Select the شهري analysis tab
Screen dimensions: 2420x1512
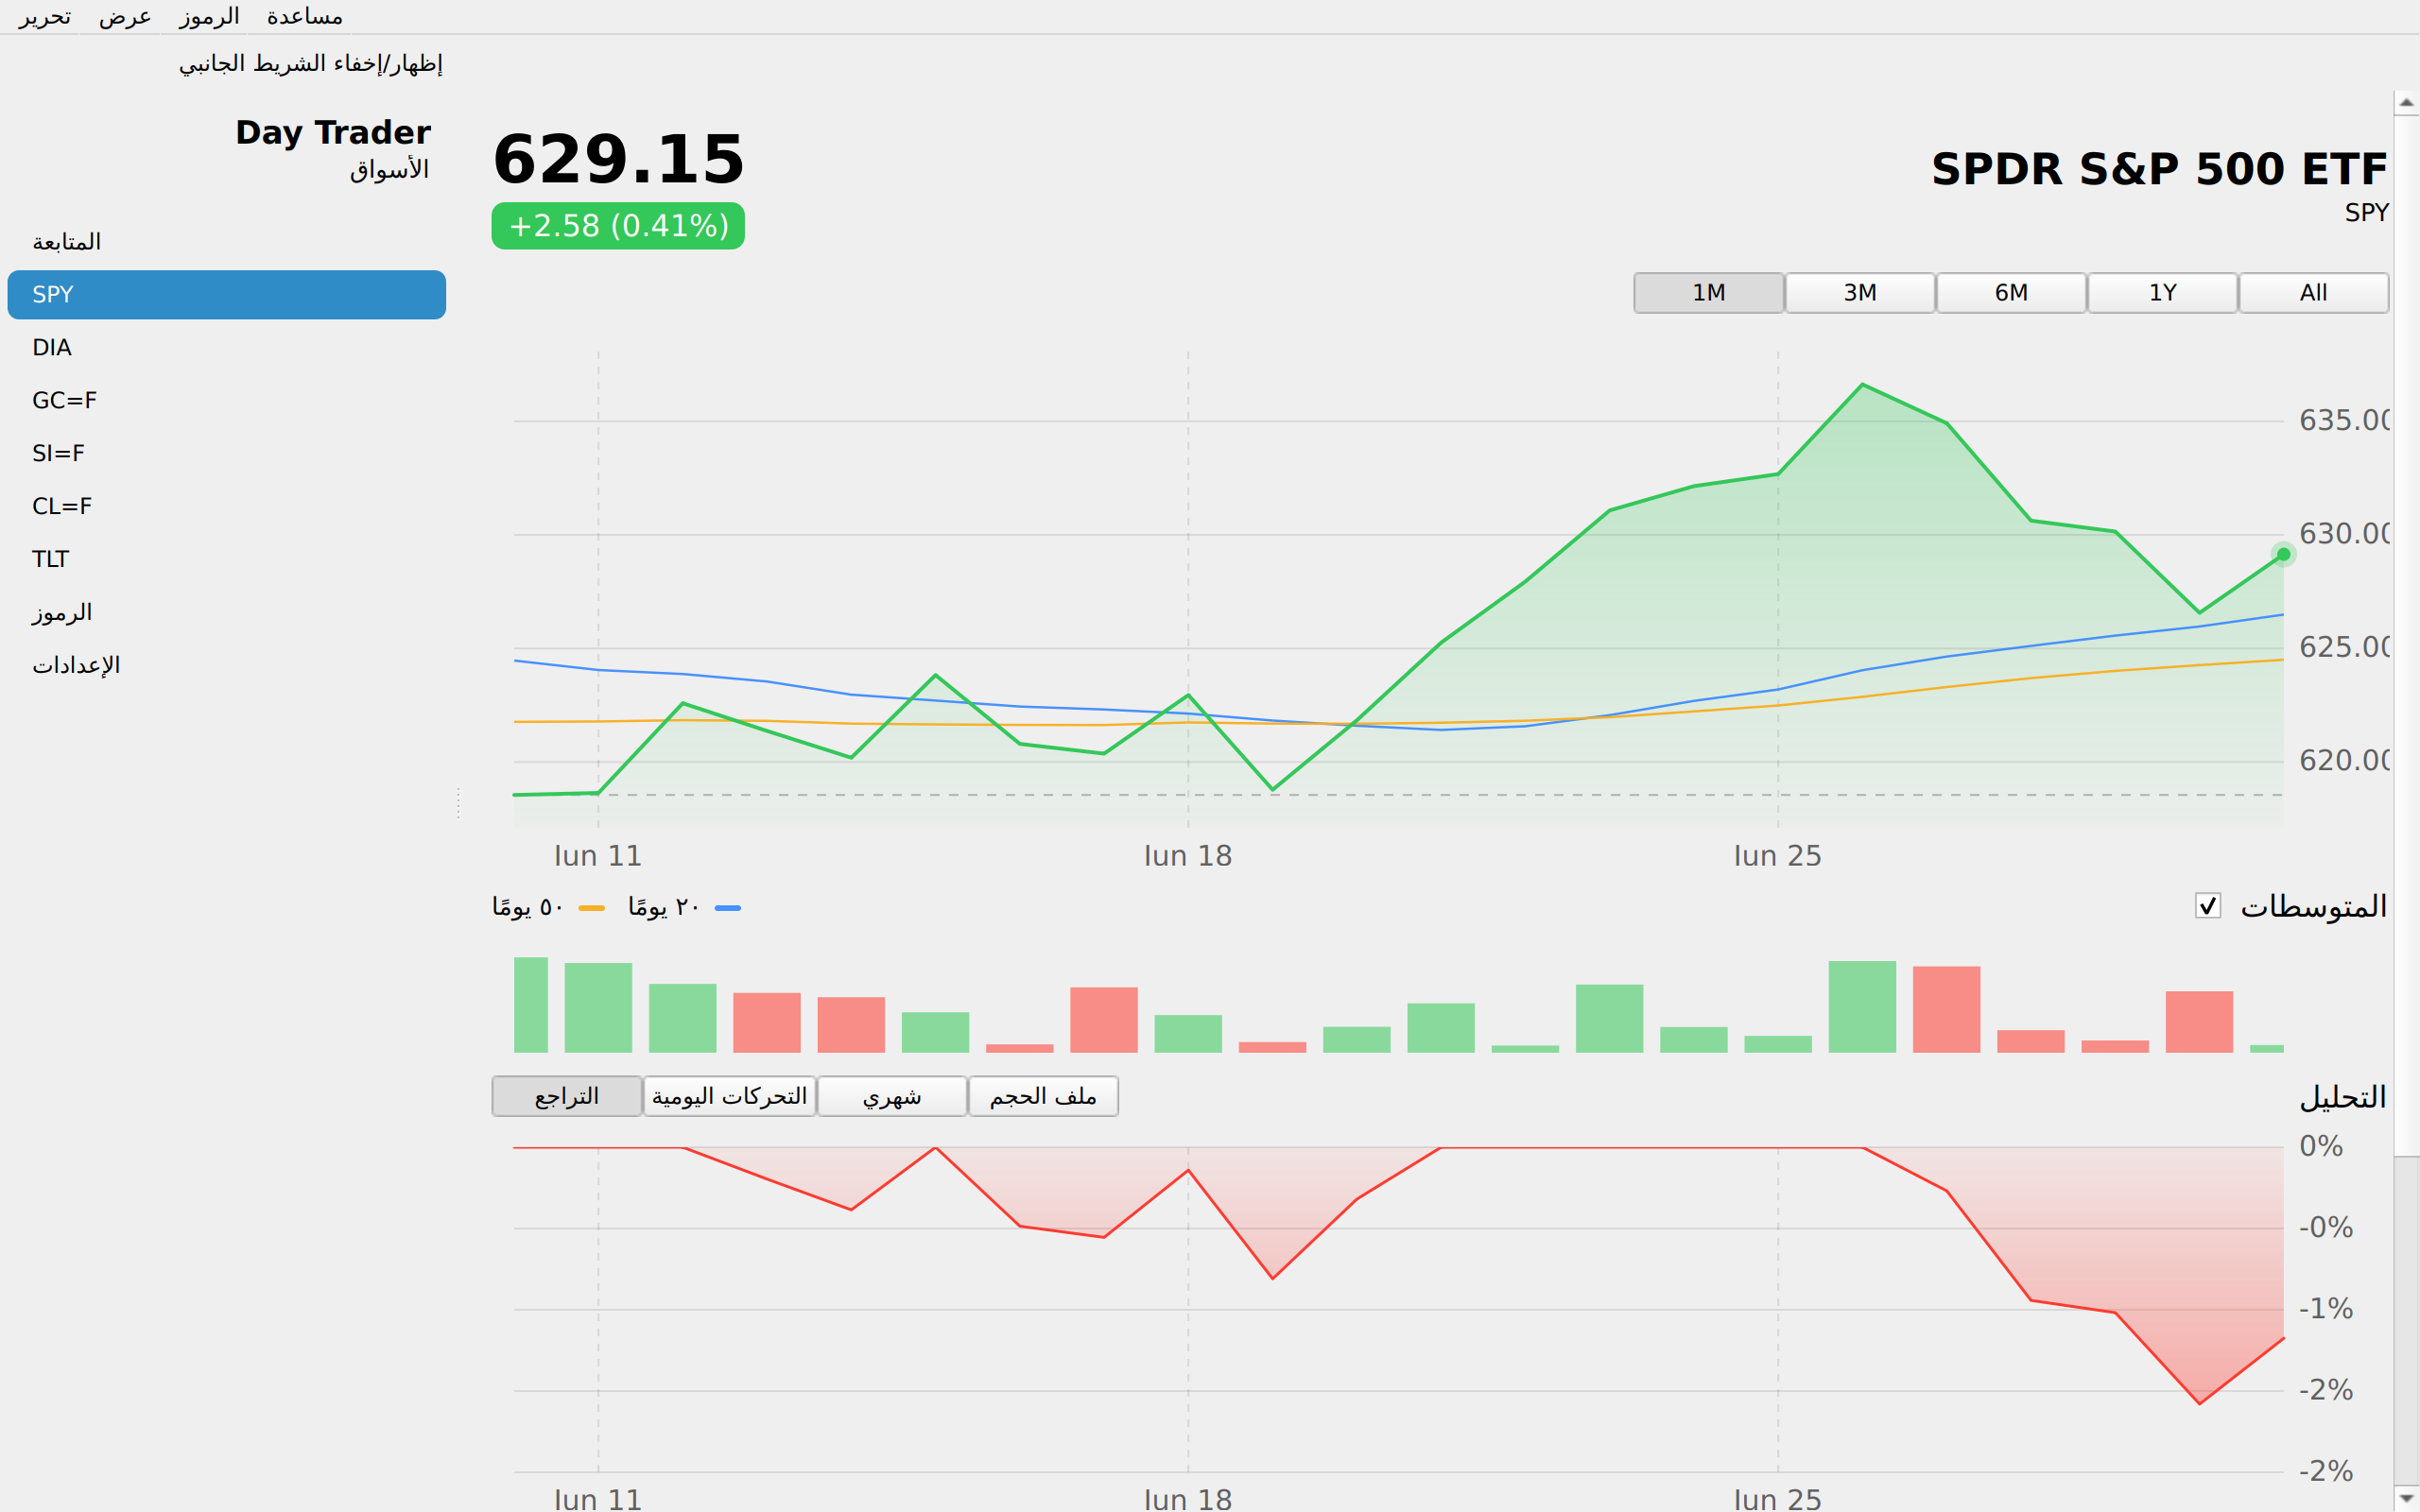(x=892, y=1097)
